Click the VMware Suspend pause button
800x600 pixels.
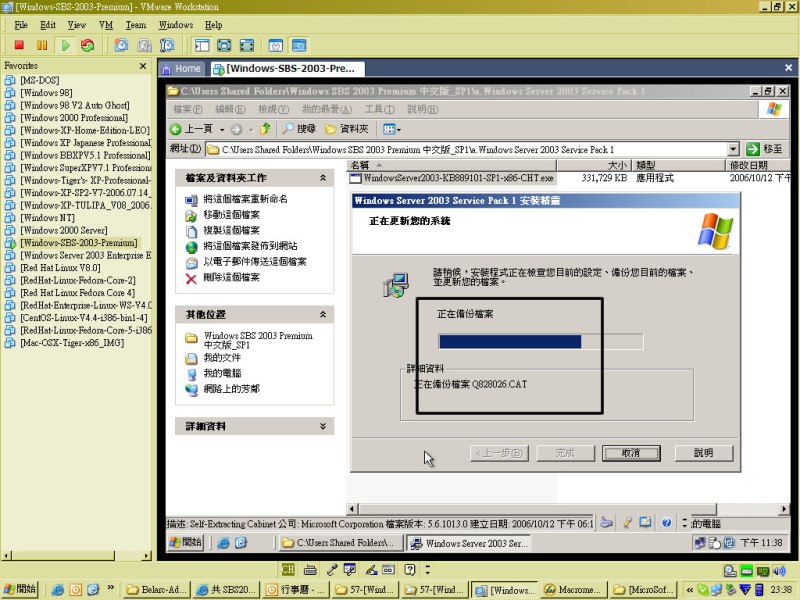point(42,45)
